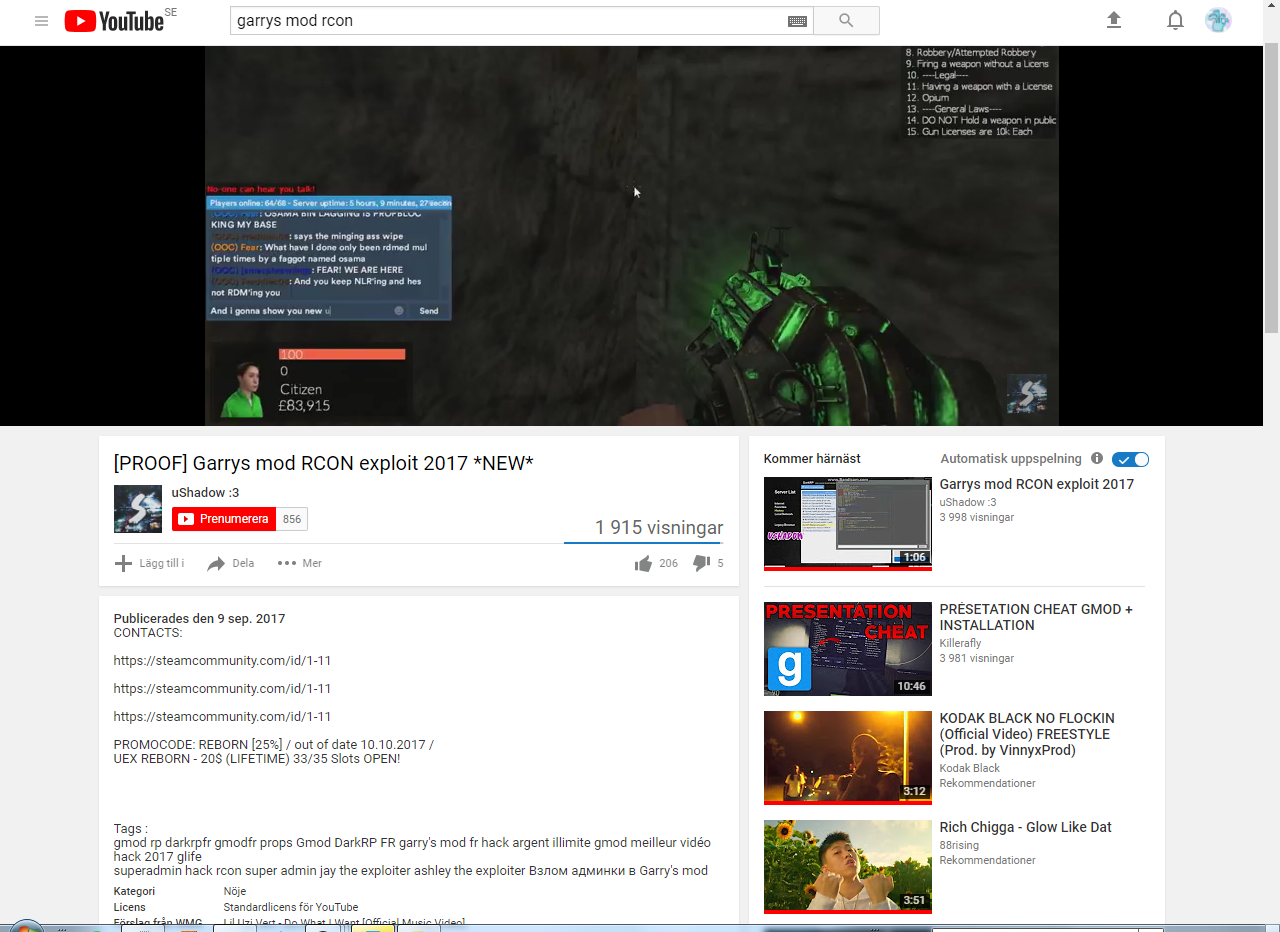Viewport: 1280px width, 932px height.
Task: Show autoplay info icon
Action: click(1097, 459)
